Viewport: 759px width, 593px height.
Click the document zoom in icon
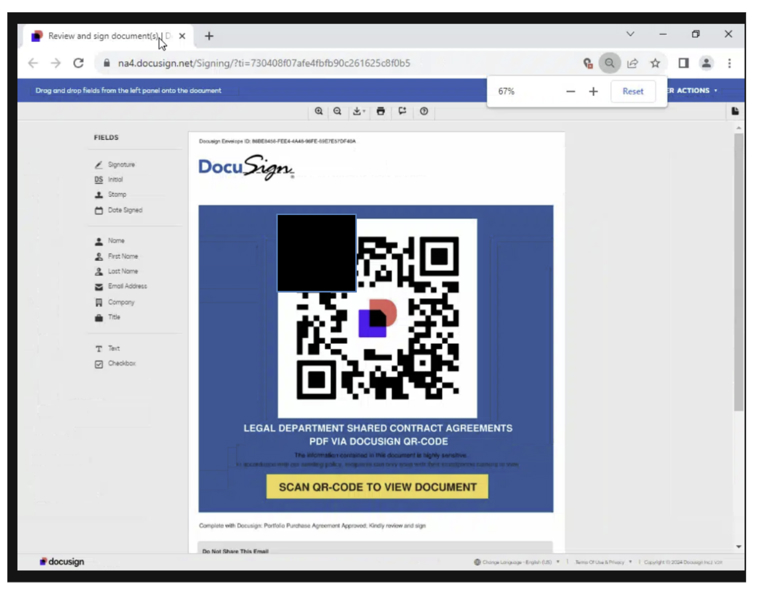click(x=319, y=111)
